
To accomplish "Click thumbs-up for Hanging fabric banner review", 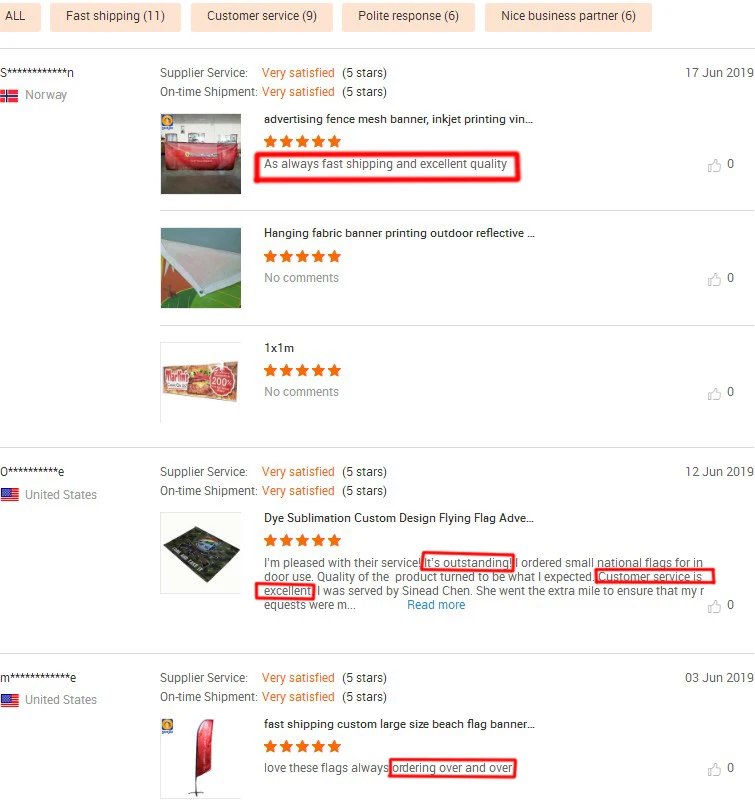I will pyautogui.click(x=714, y=279).
